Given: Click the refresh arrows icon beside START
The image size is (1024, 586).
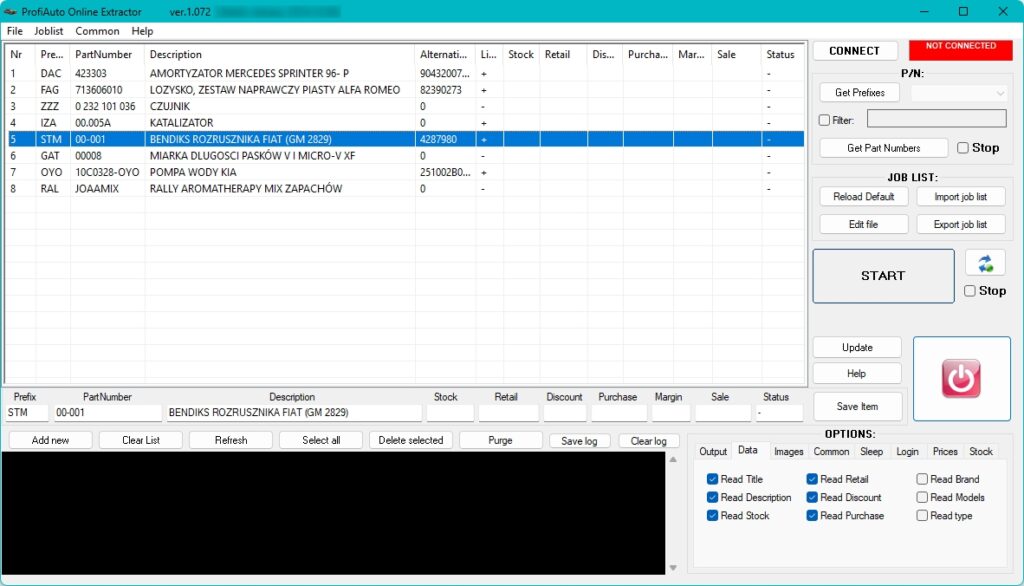Looking at the screenshot, I should 985,263.
